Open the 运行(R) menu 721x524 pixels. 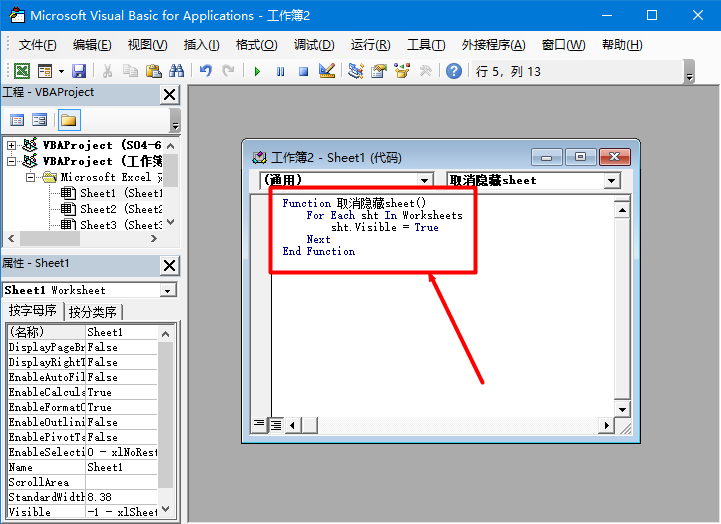coord(370,45)
